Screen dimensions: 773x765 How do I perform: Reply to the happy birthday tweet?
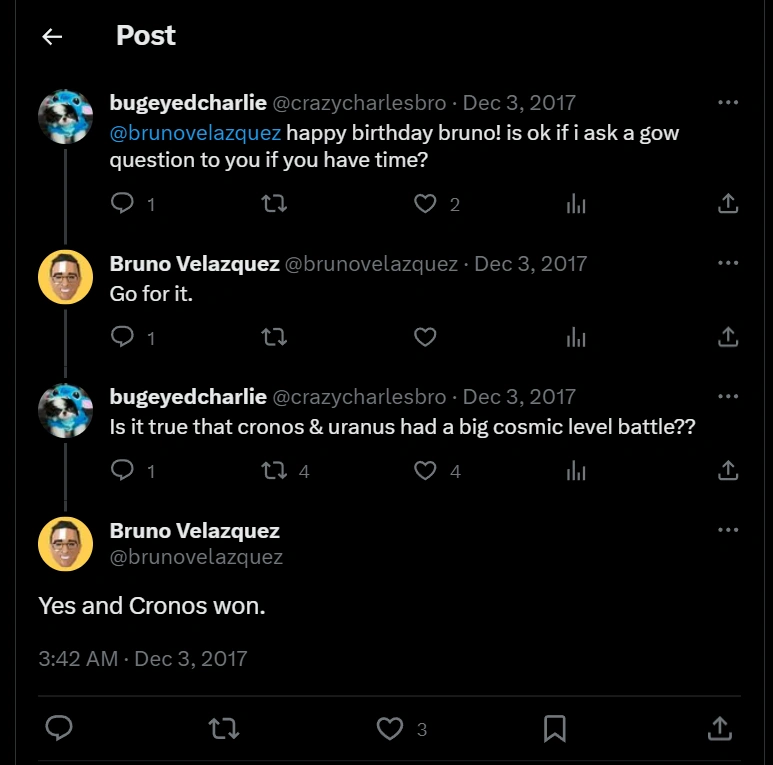pyautogui.click(x=122, y=203)
